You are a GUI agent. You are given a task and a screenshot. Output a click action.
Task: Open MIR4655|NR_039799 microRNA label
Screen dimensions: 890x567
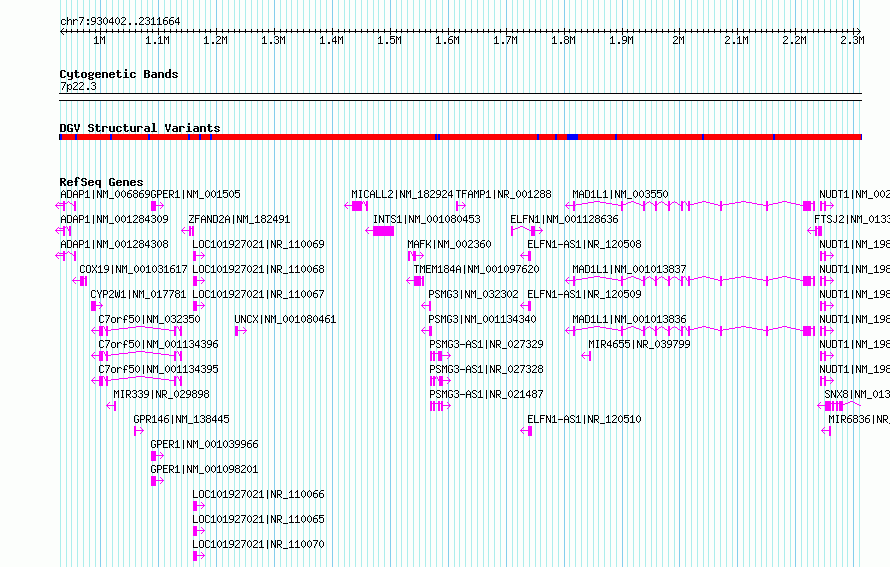(x=639, y=344)
